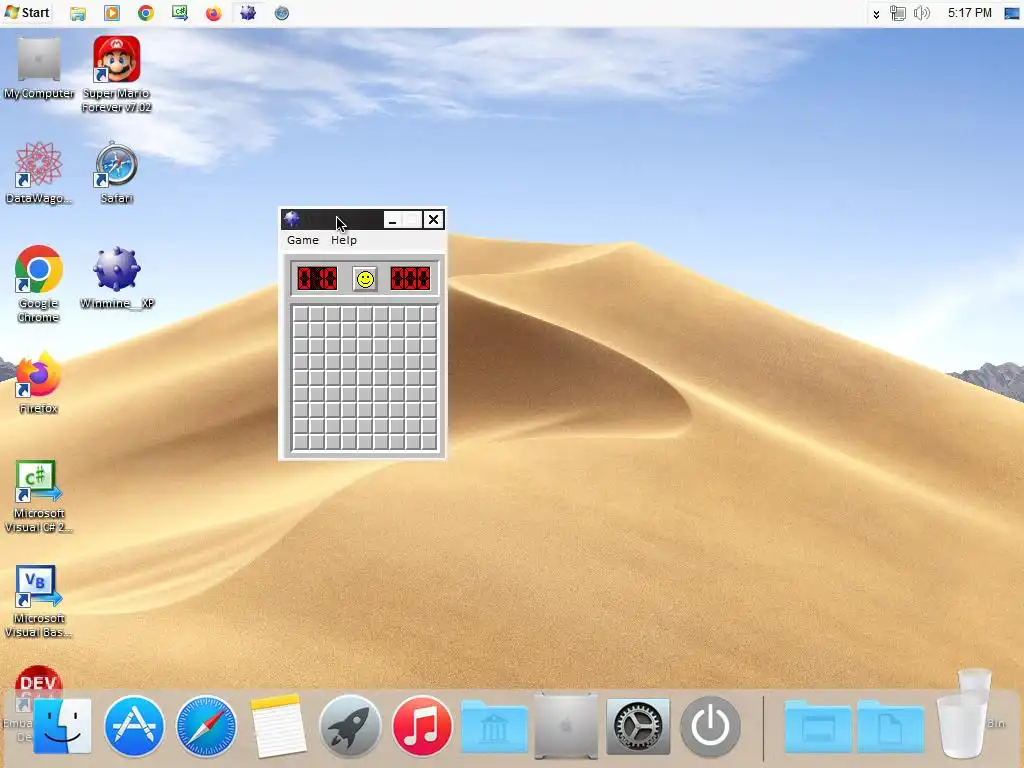Screen dimensions: 1024x768
Task: Select the Winmine__XP desktop shortcut
Action: coord(117,278)
